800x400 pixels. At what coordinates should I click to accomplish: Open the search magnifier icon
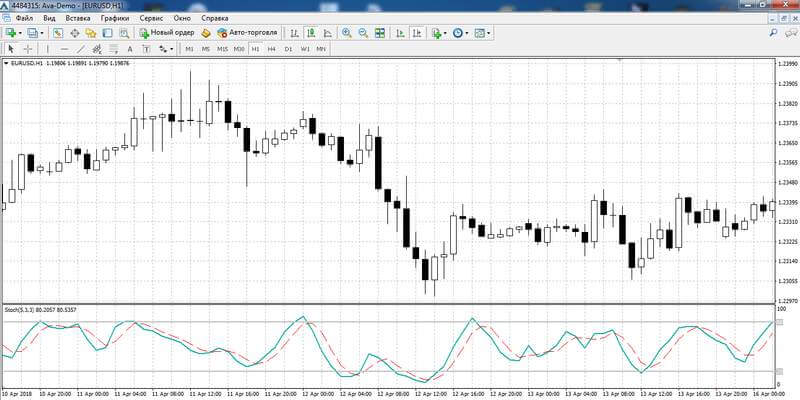click(x=774, y=33)
